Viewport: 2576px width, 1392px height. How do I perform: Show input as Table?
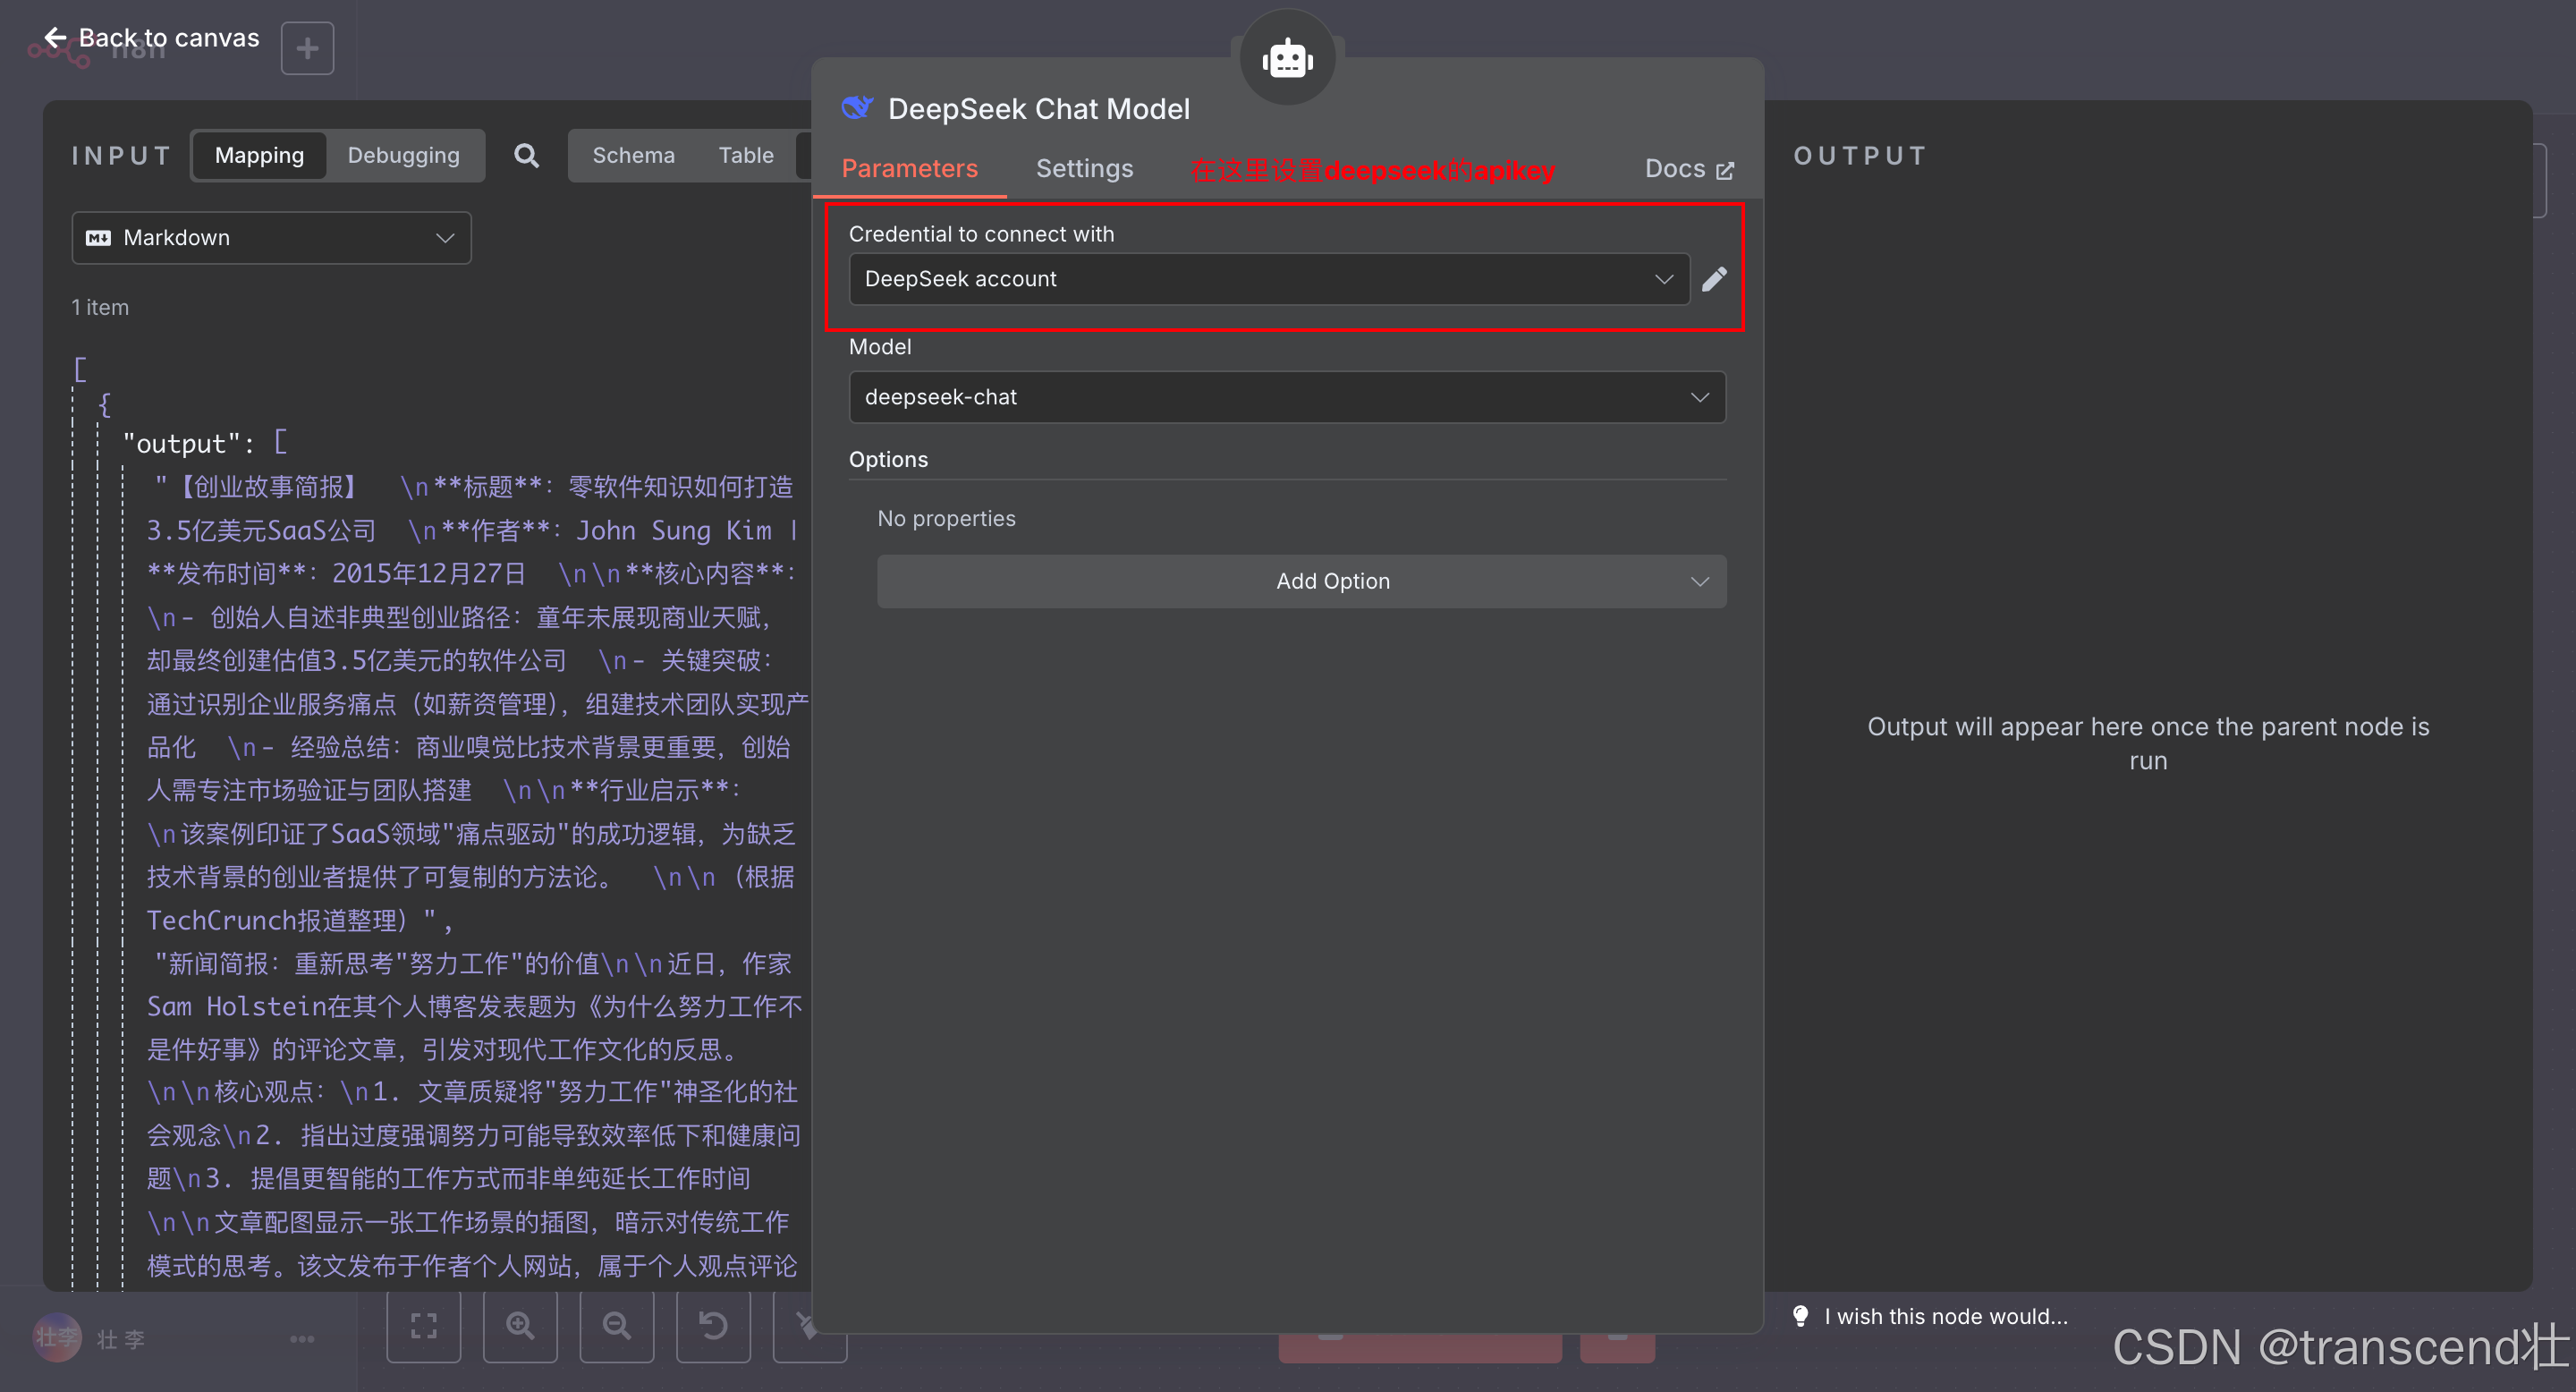click(x=746, y=155)
